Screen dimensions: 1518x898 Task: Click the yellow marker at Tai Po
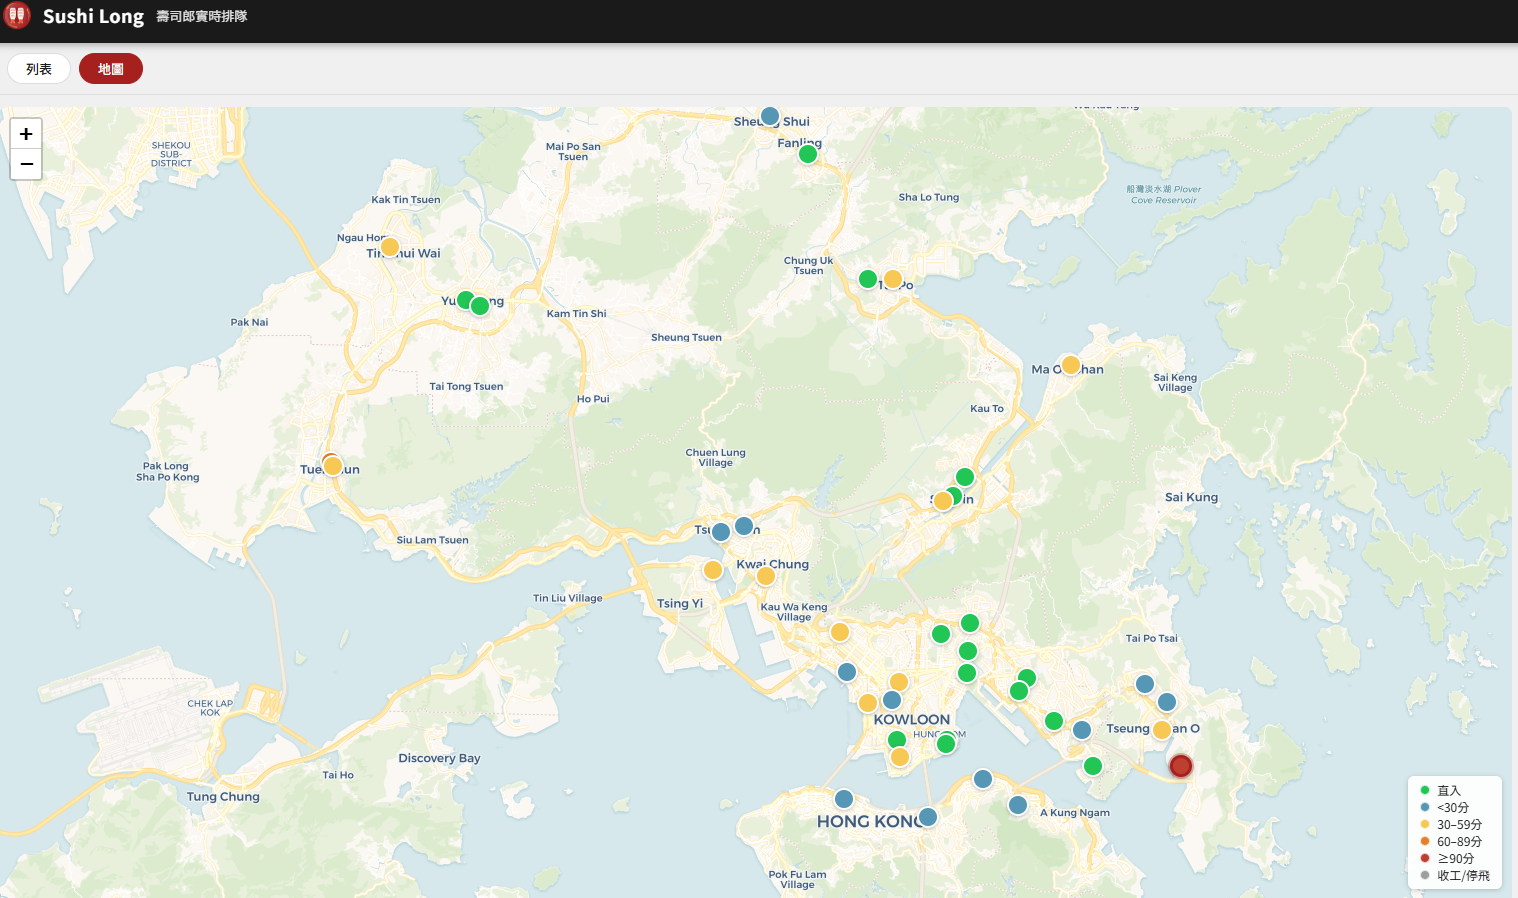[893, 279]
